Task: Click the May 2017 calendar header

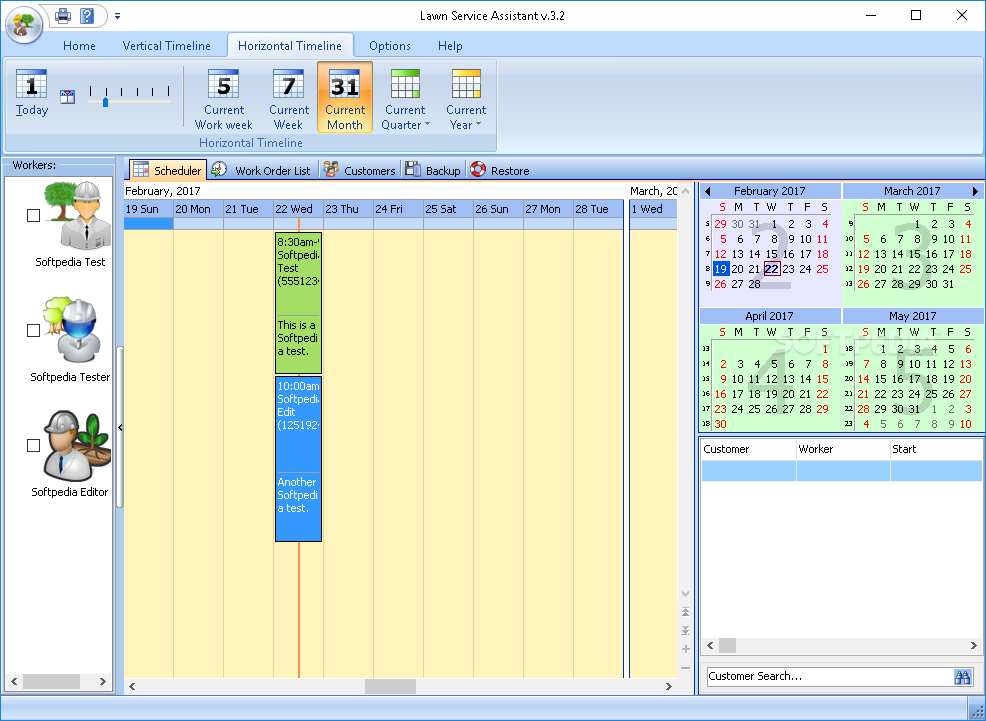Action: point(912,316)
